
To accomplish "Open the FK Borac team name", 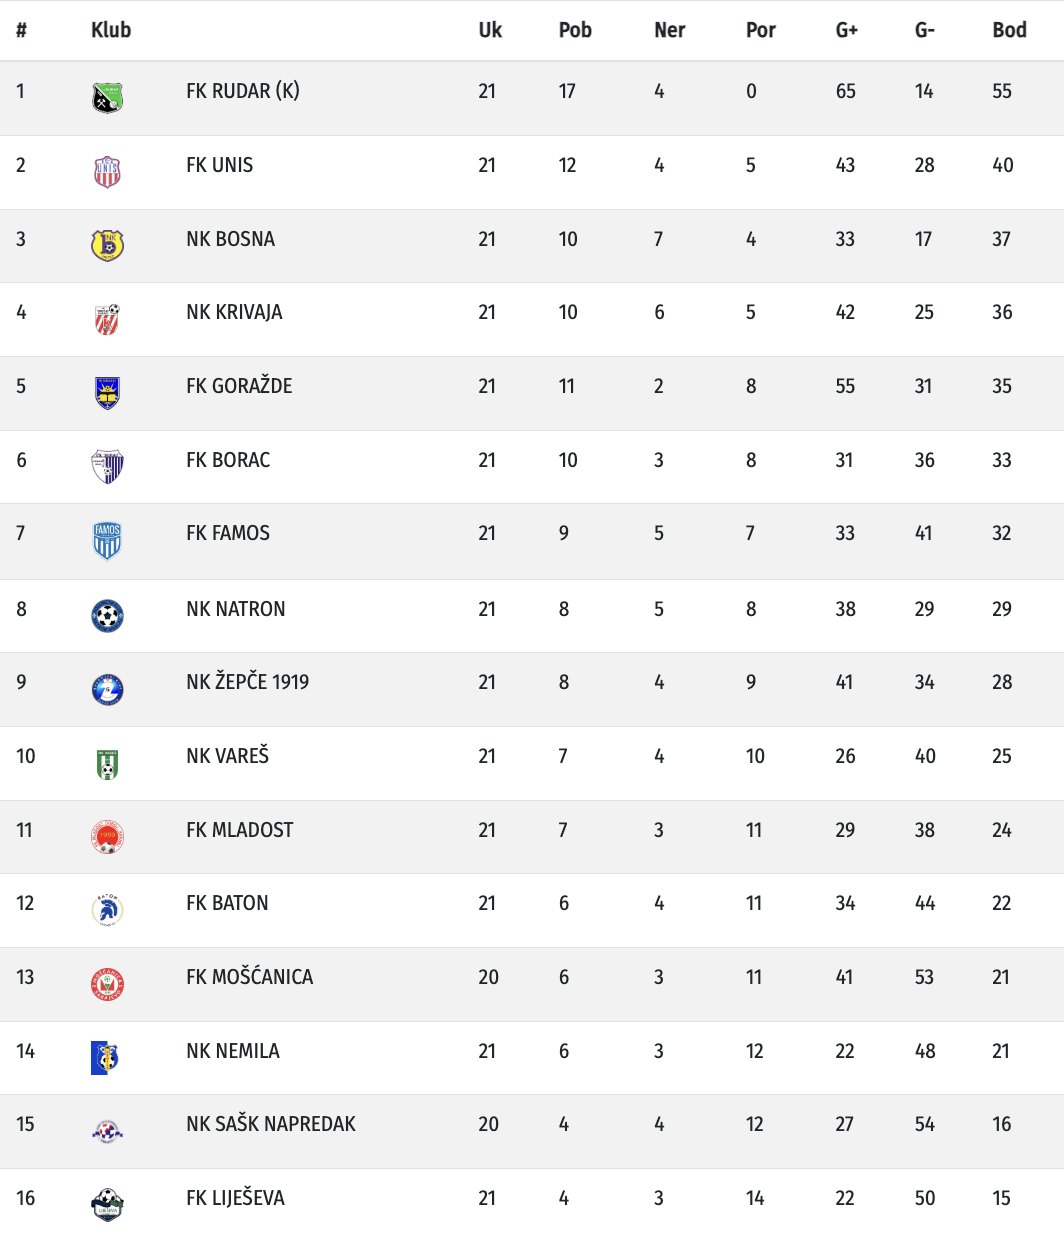I will pyautogui.click(x=228, y=460).
